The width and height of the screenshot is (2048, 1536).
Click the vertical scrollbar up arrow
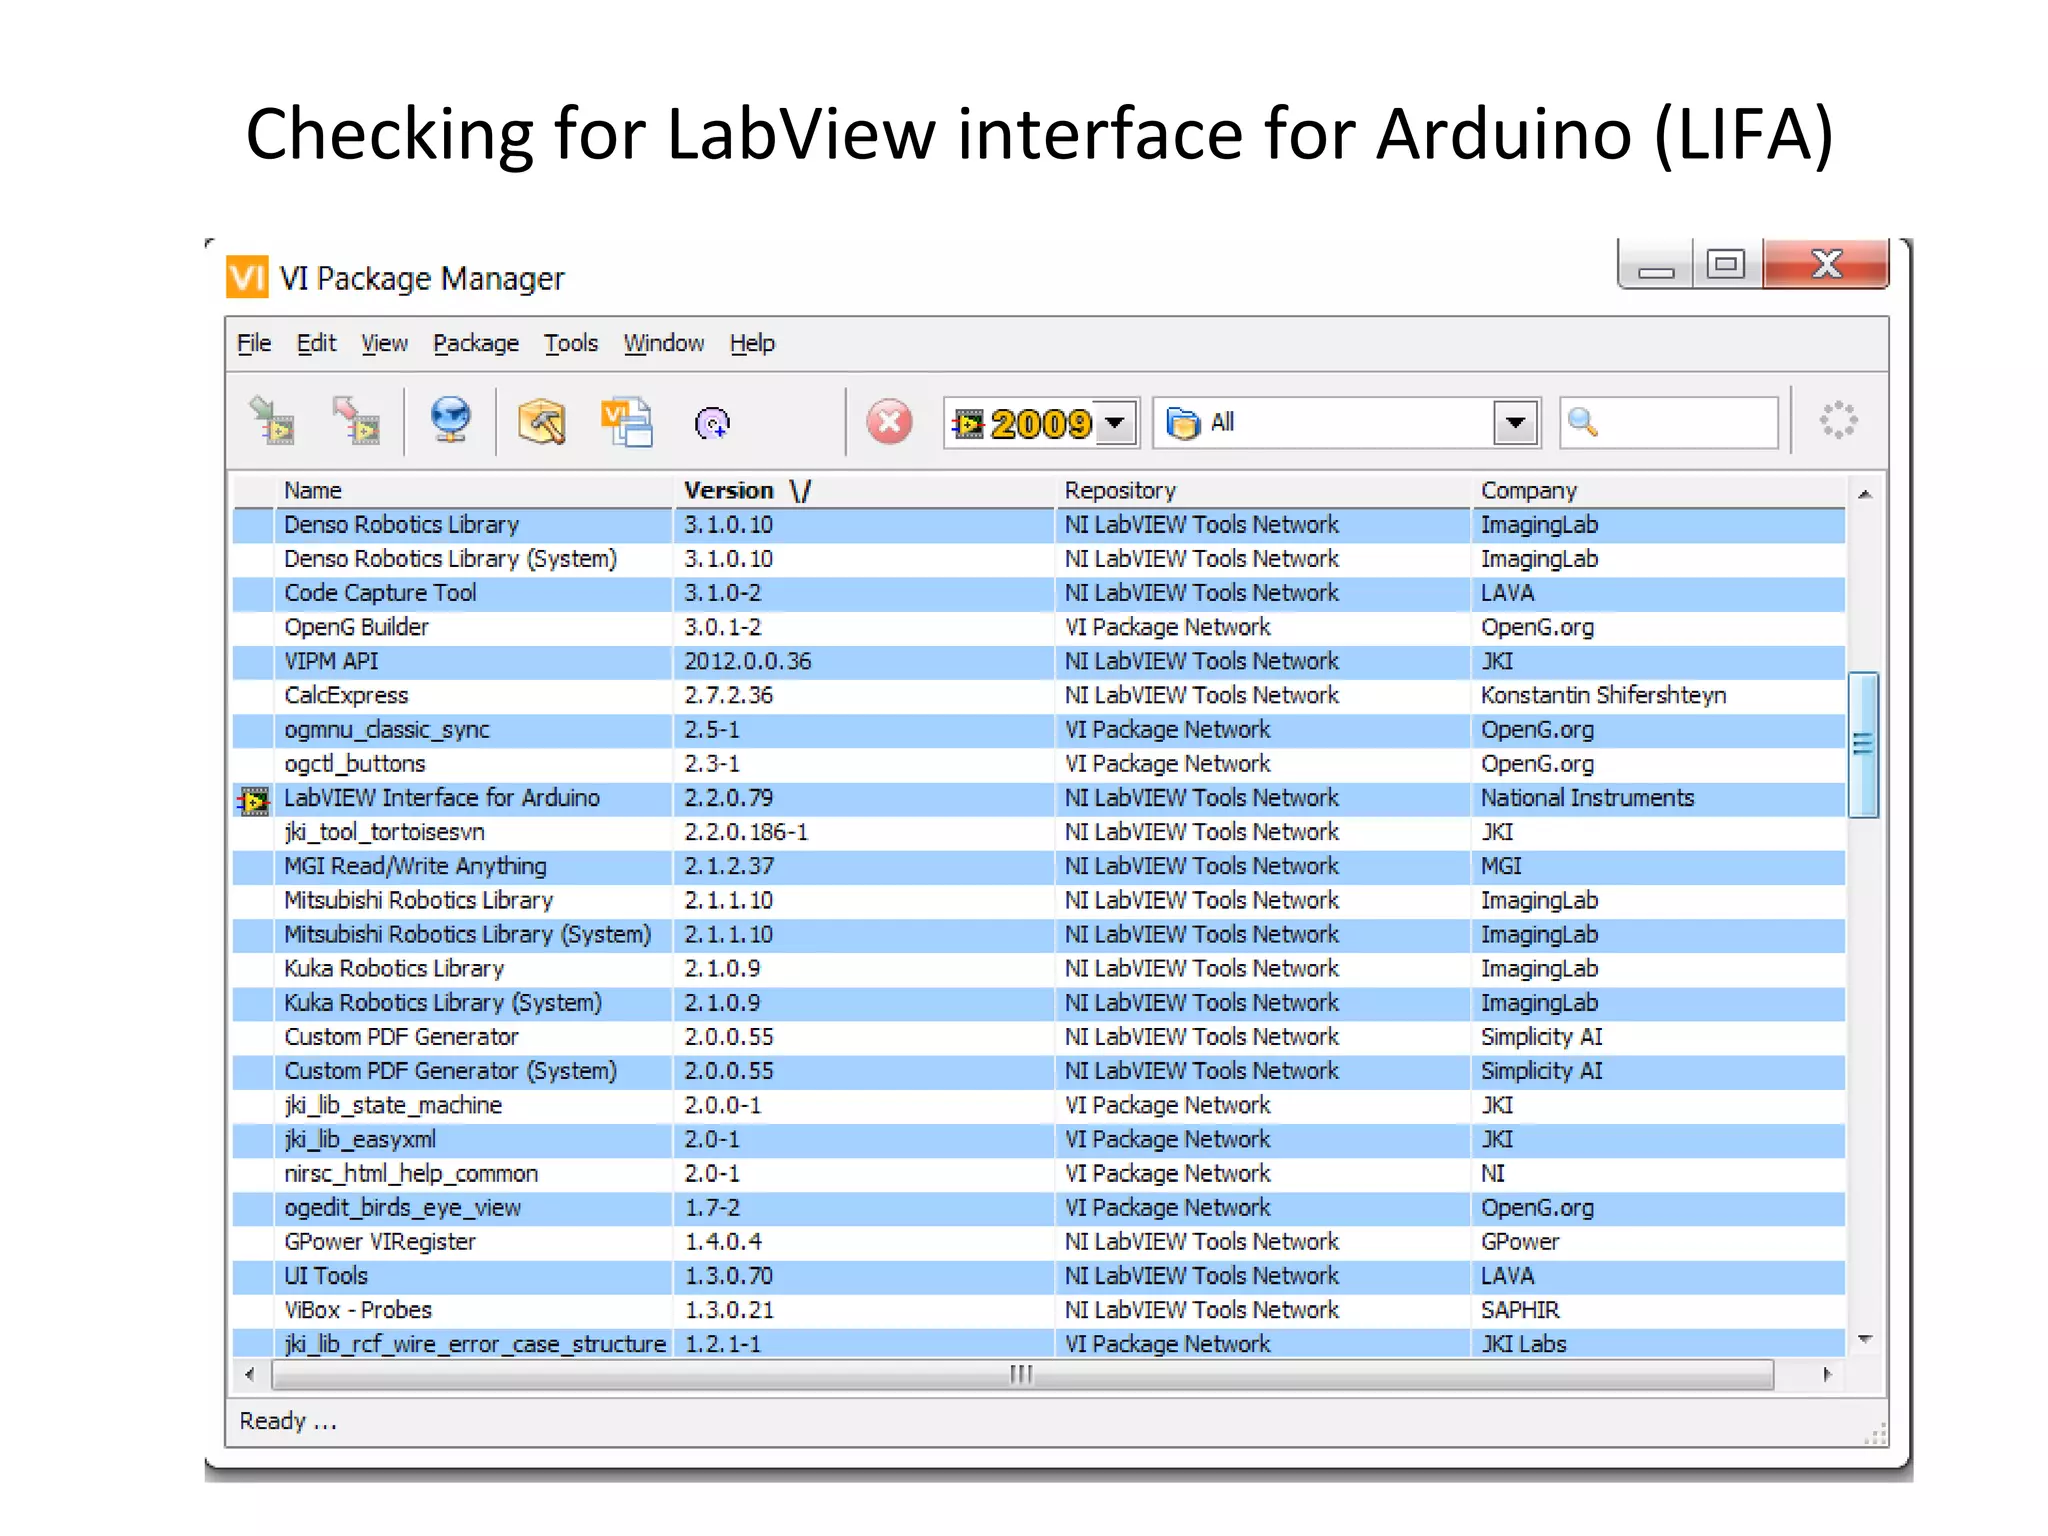pos(1864,494)
